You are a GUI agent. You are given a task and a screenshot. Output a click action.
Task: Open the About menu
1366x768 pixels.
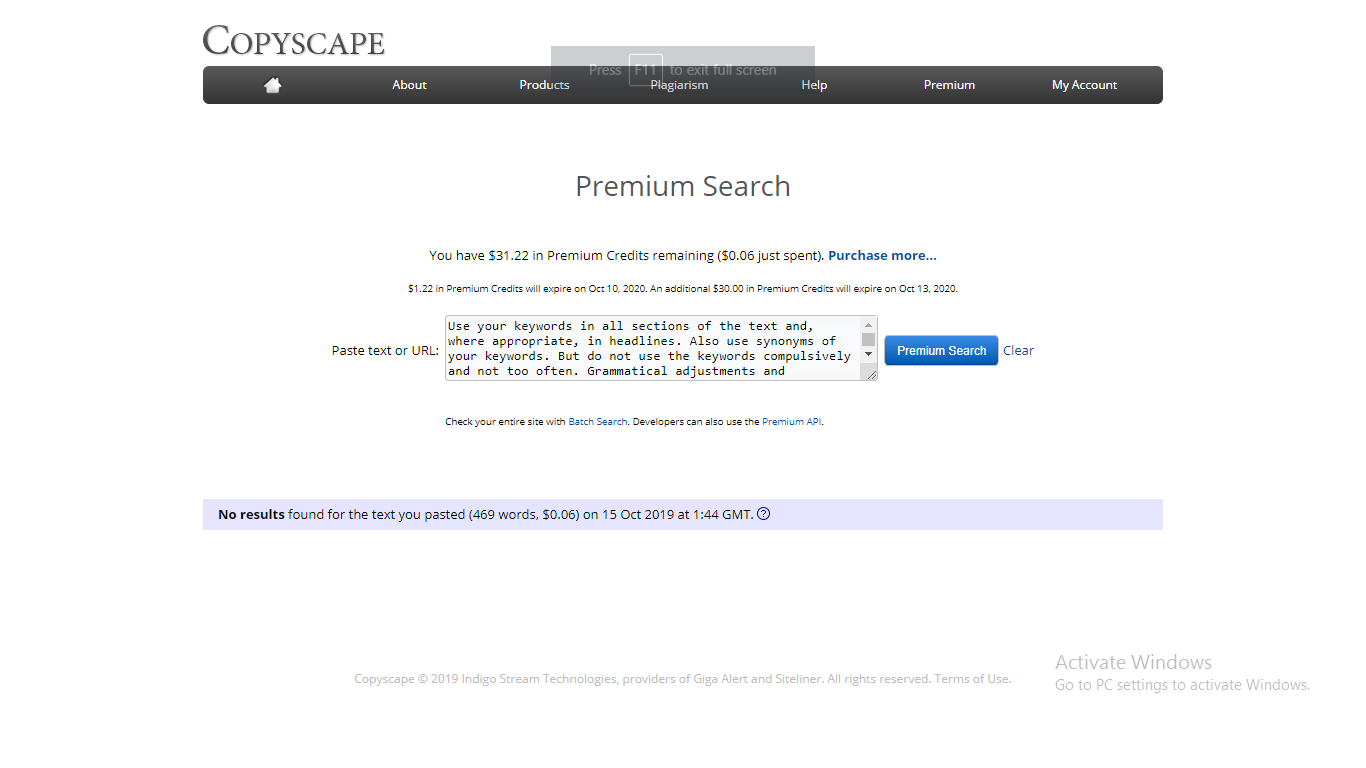click(409, 85)
